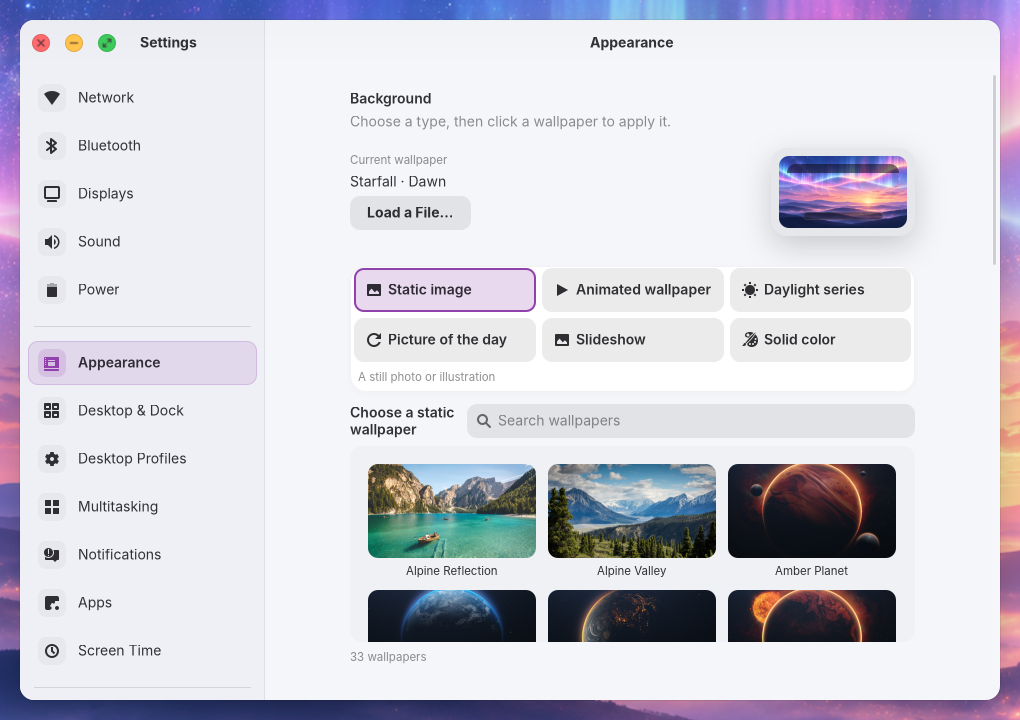Viewport: 1020px width, 720px height.
Task: Click the magnifier icon in wallpaper search
Action: pyautogui.click(x=483, y=421)
